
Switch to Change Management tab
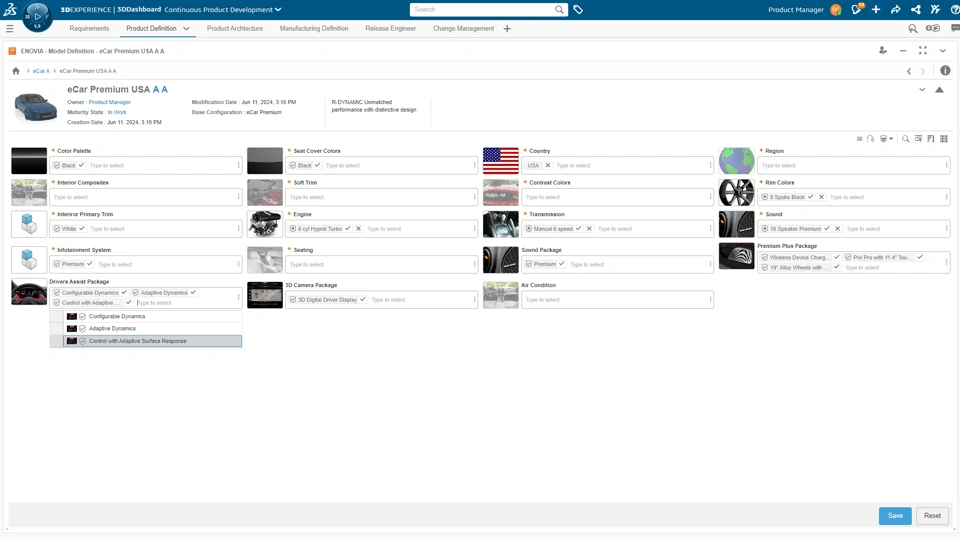coord(463,29)
